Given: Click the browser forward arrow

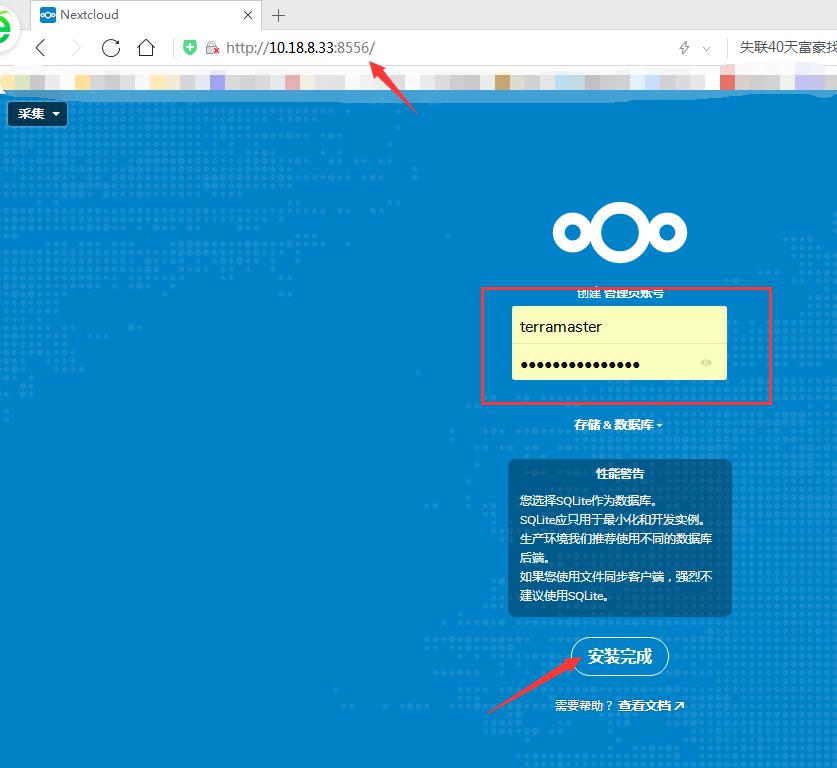Looking at the screenshot, I should coord(75,47).
